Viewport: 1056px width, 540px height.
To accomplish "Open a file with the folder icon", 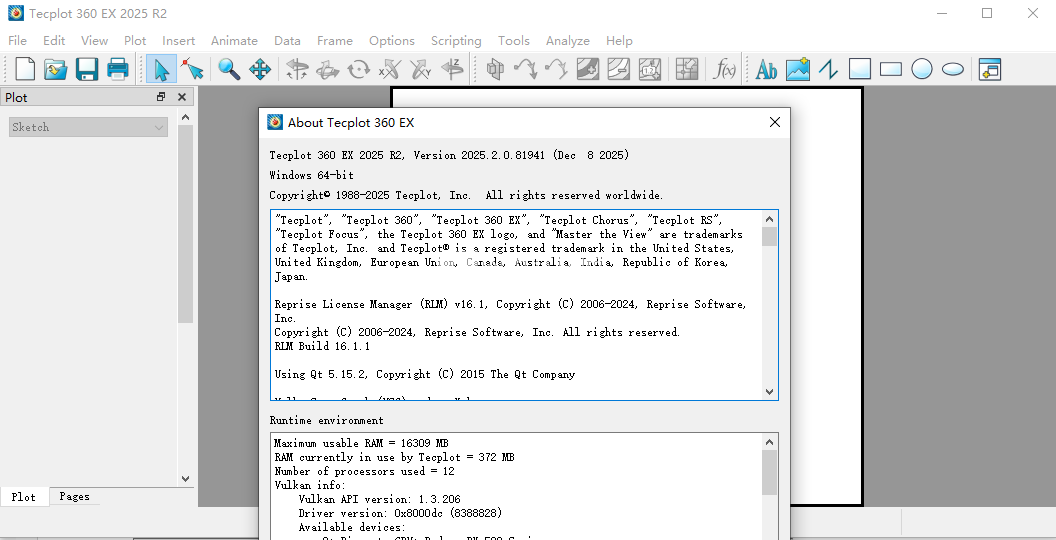I will (55, 69).
